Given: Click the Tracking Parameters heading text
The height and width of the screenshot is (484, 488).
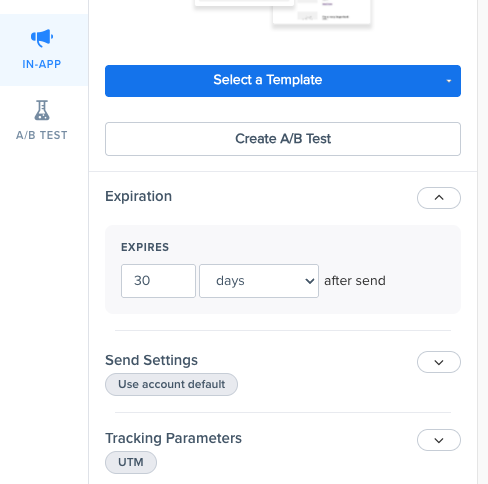Looking at the screenshot, I should tap(173, 438).
